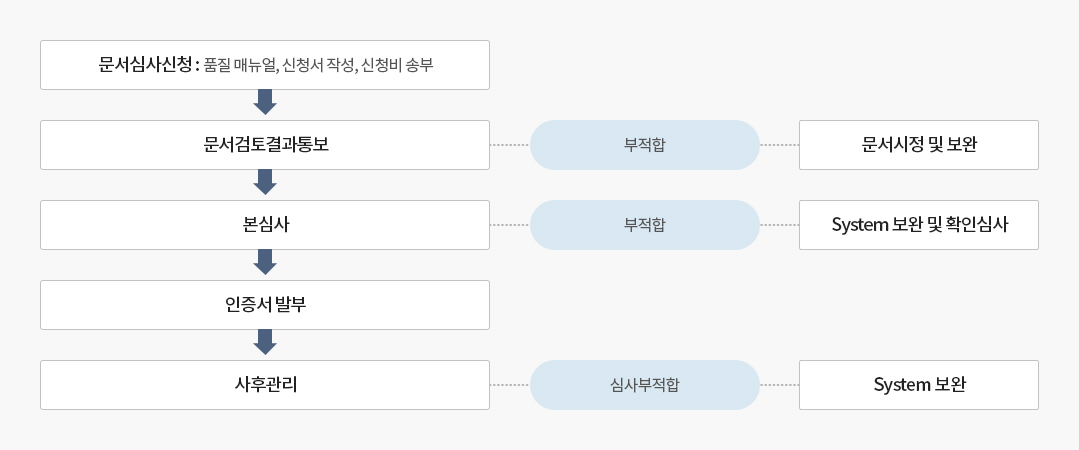The width and height of the screenshot is (1079, 450).
Task: Select the 문서시정 및 보완 box
Action: [x=919, y=145]
